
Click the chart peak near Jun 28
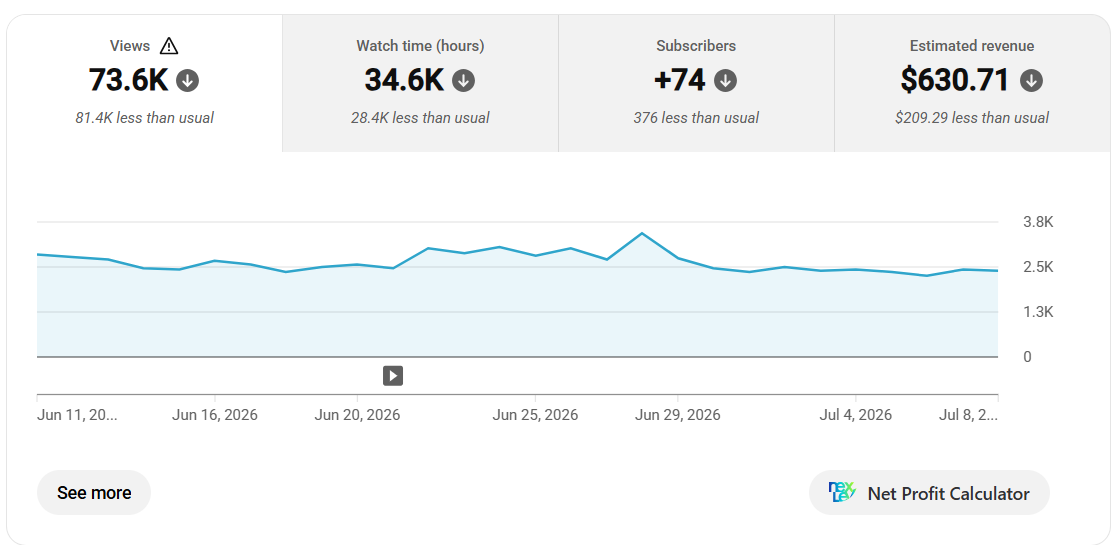coord(642,233)
